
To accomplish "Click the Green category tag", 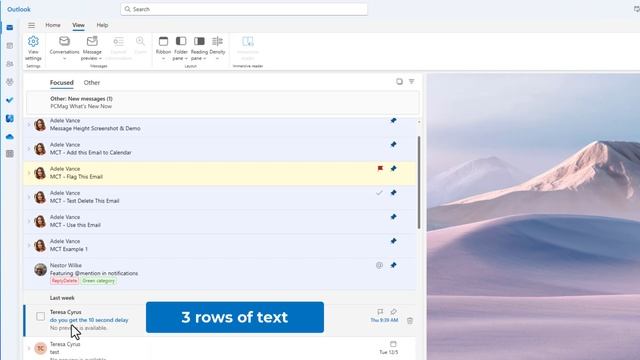I will click(x=98, y=281).
